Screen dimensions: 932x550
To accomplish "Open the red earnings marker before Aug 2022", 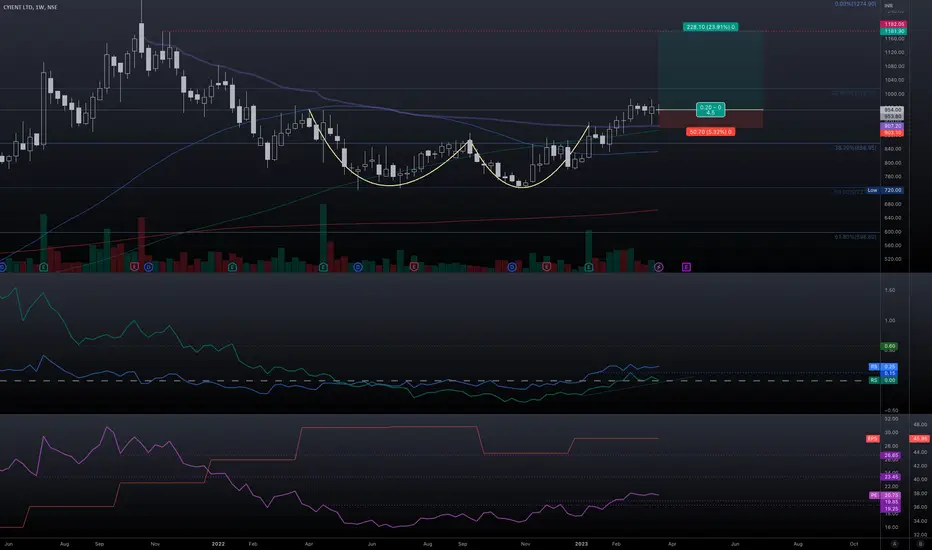I will tap(414, 268).
